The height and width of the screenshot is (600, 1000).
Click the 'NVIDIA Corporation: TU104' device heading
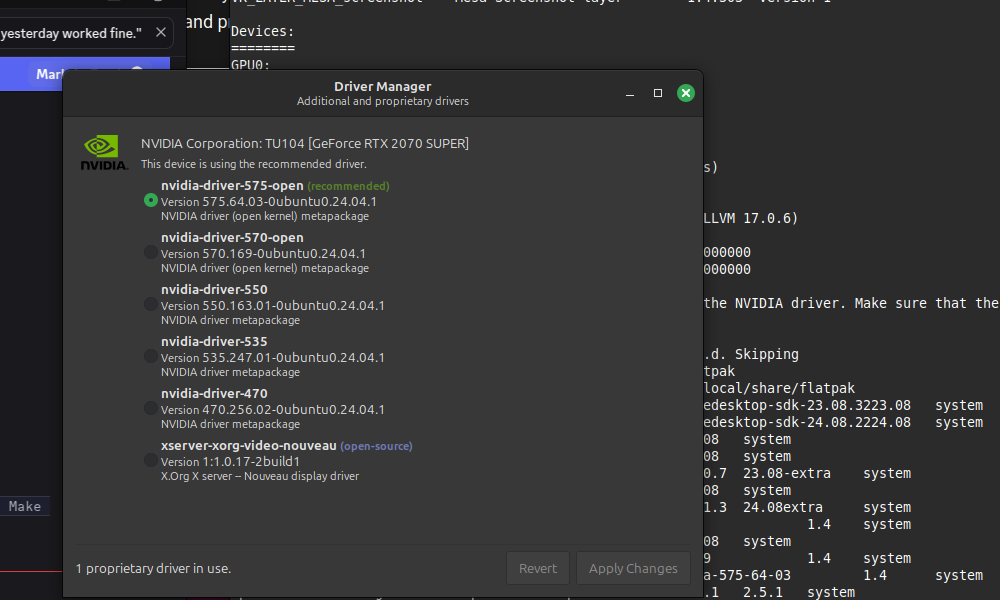pyautogui.click(x=305, y=143)
